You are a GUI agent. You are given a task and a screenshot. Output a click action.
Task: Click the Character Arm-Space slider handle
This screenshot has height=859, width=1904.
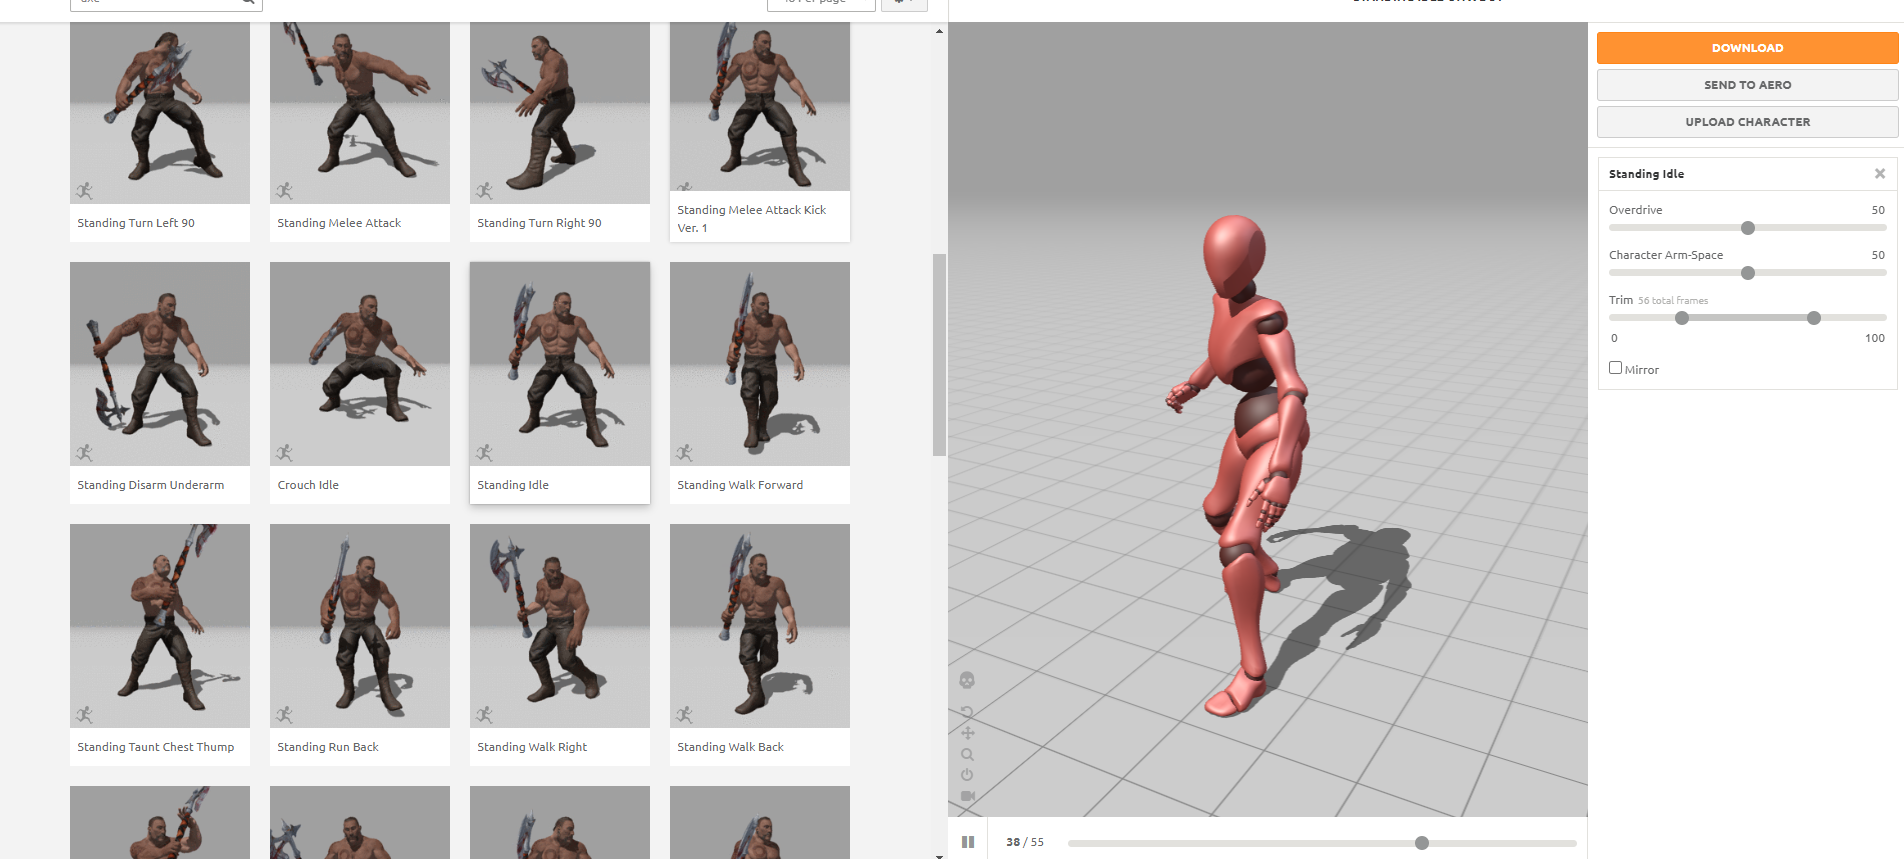point(1748,273)
